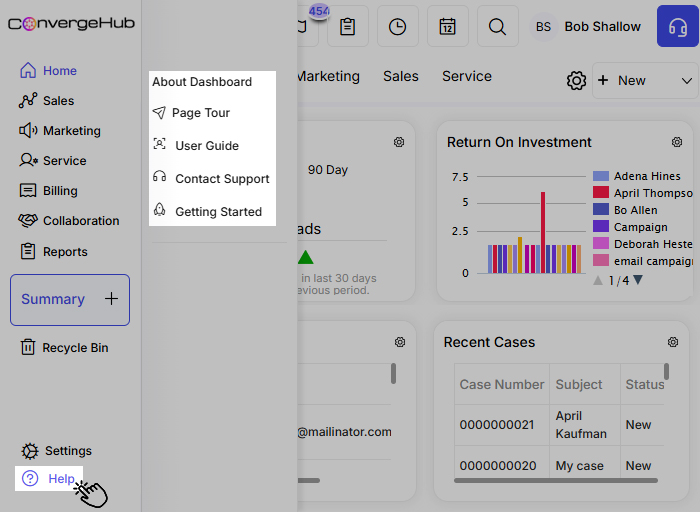This screenshot has width=700, height=512.
Task: Choose Contact Support in help menu
Action: [221, 179]
